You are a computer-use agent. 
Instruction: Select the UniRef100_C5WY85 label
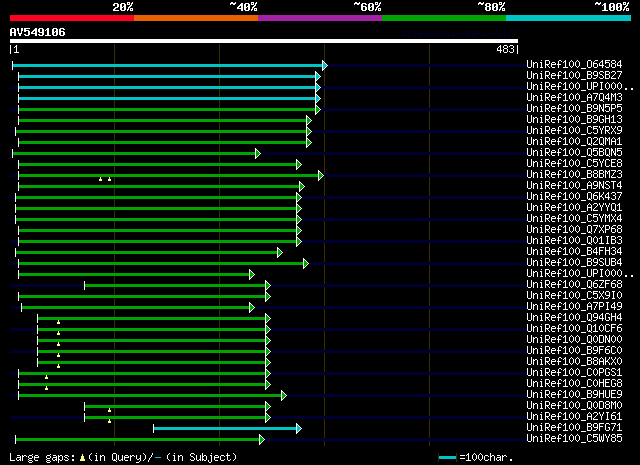574,439
